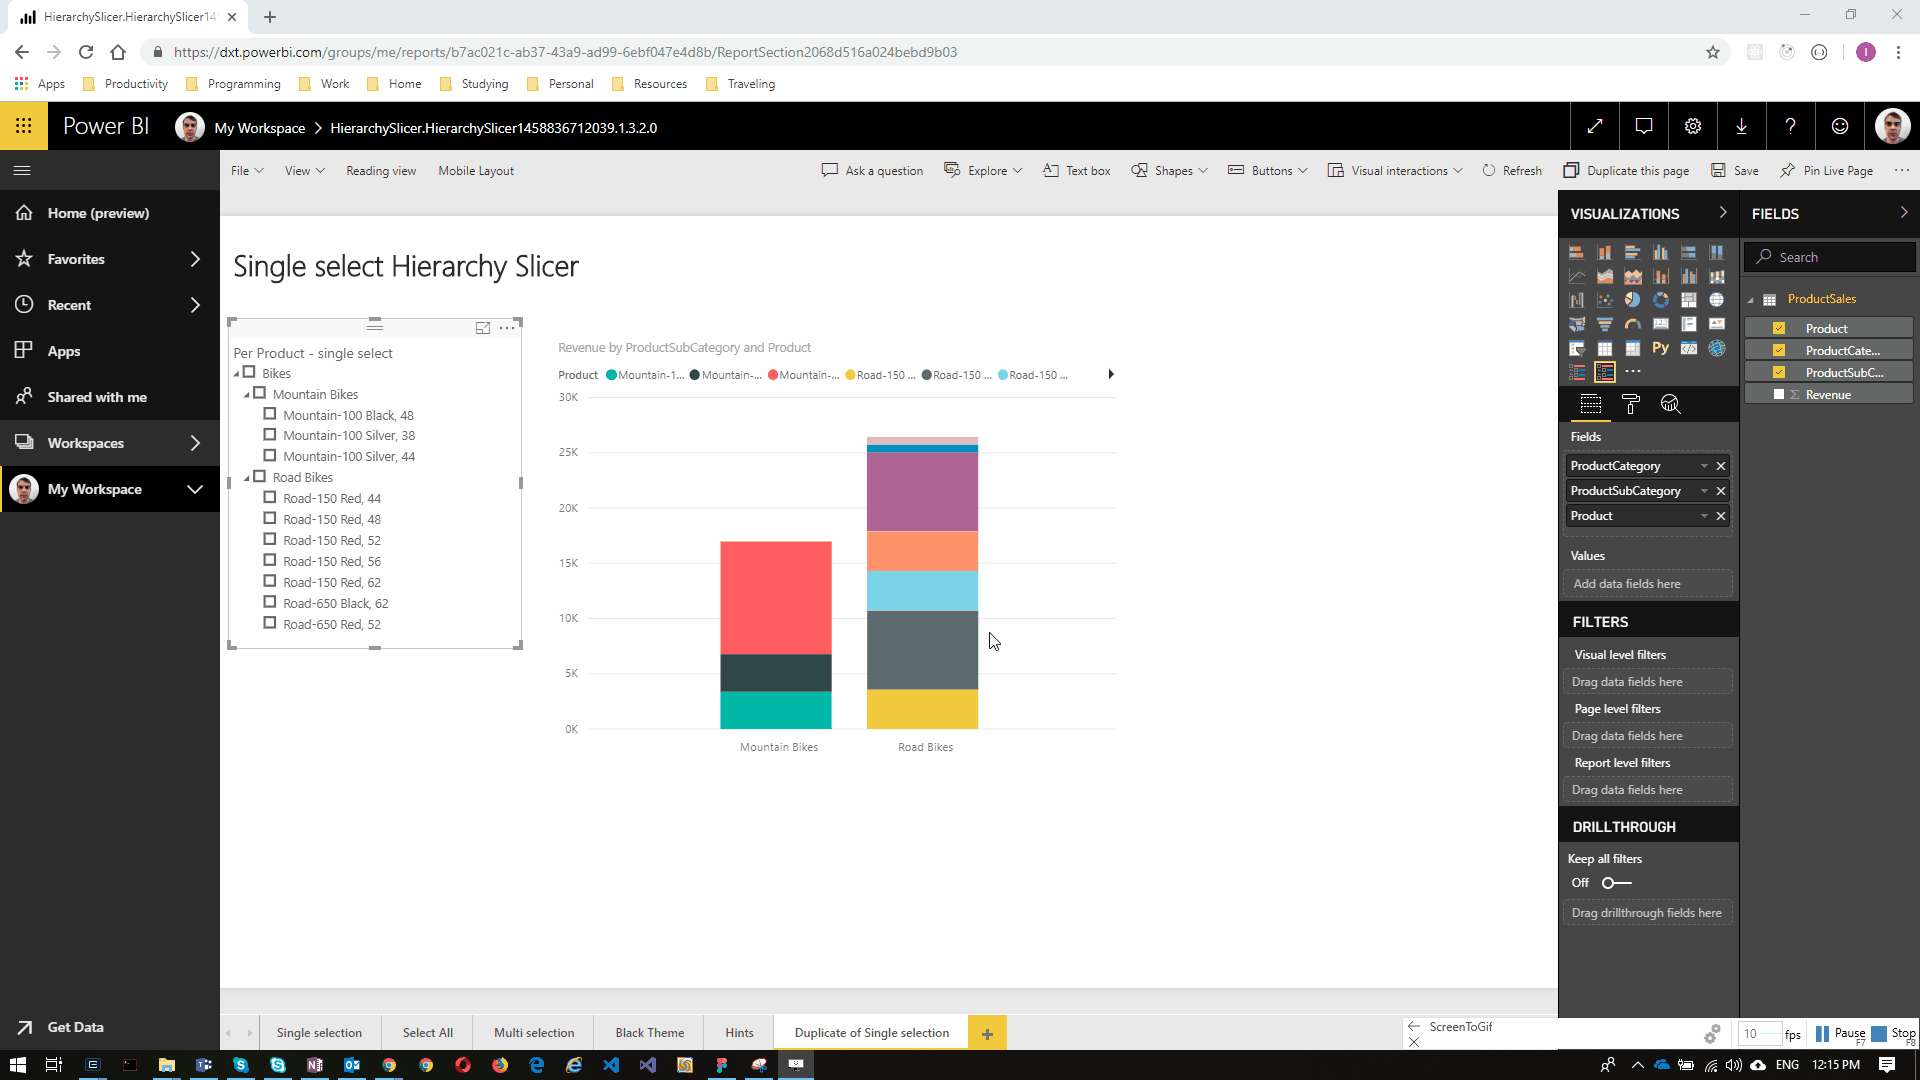This screenshot has width=1920, height=1080.
Task: Check the Mountain-100 Black, 48 checkbox
Action: [x=270, y=414]
